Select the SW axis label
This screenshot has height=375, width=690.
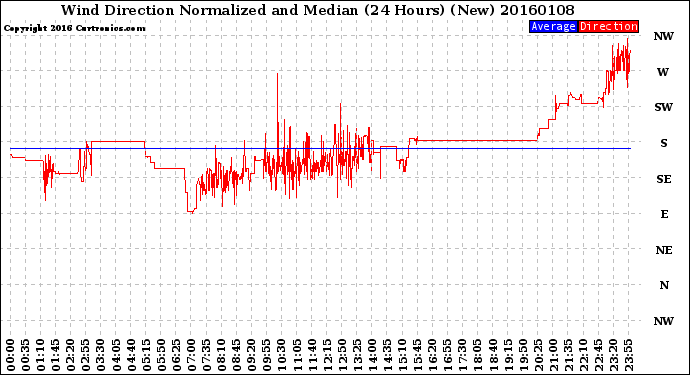pyautogui.click(x=664, y=107)
